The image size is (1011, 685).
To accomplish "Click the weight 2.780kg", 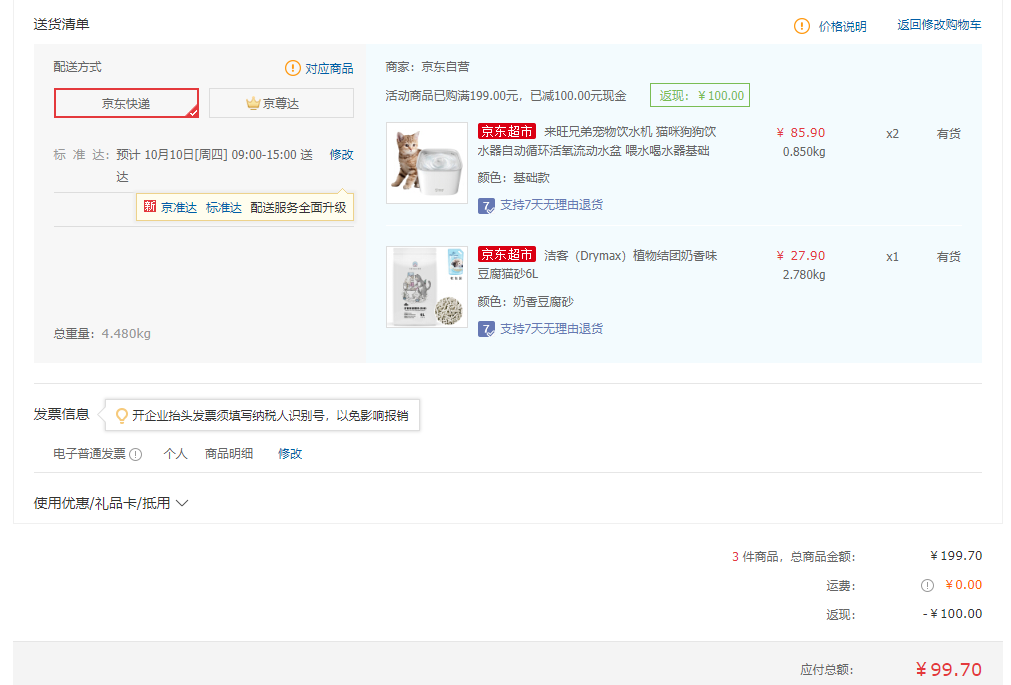I will 804,275.
